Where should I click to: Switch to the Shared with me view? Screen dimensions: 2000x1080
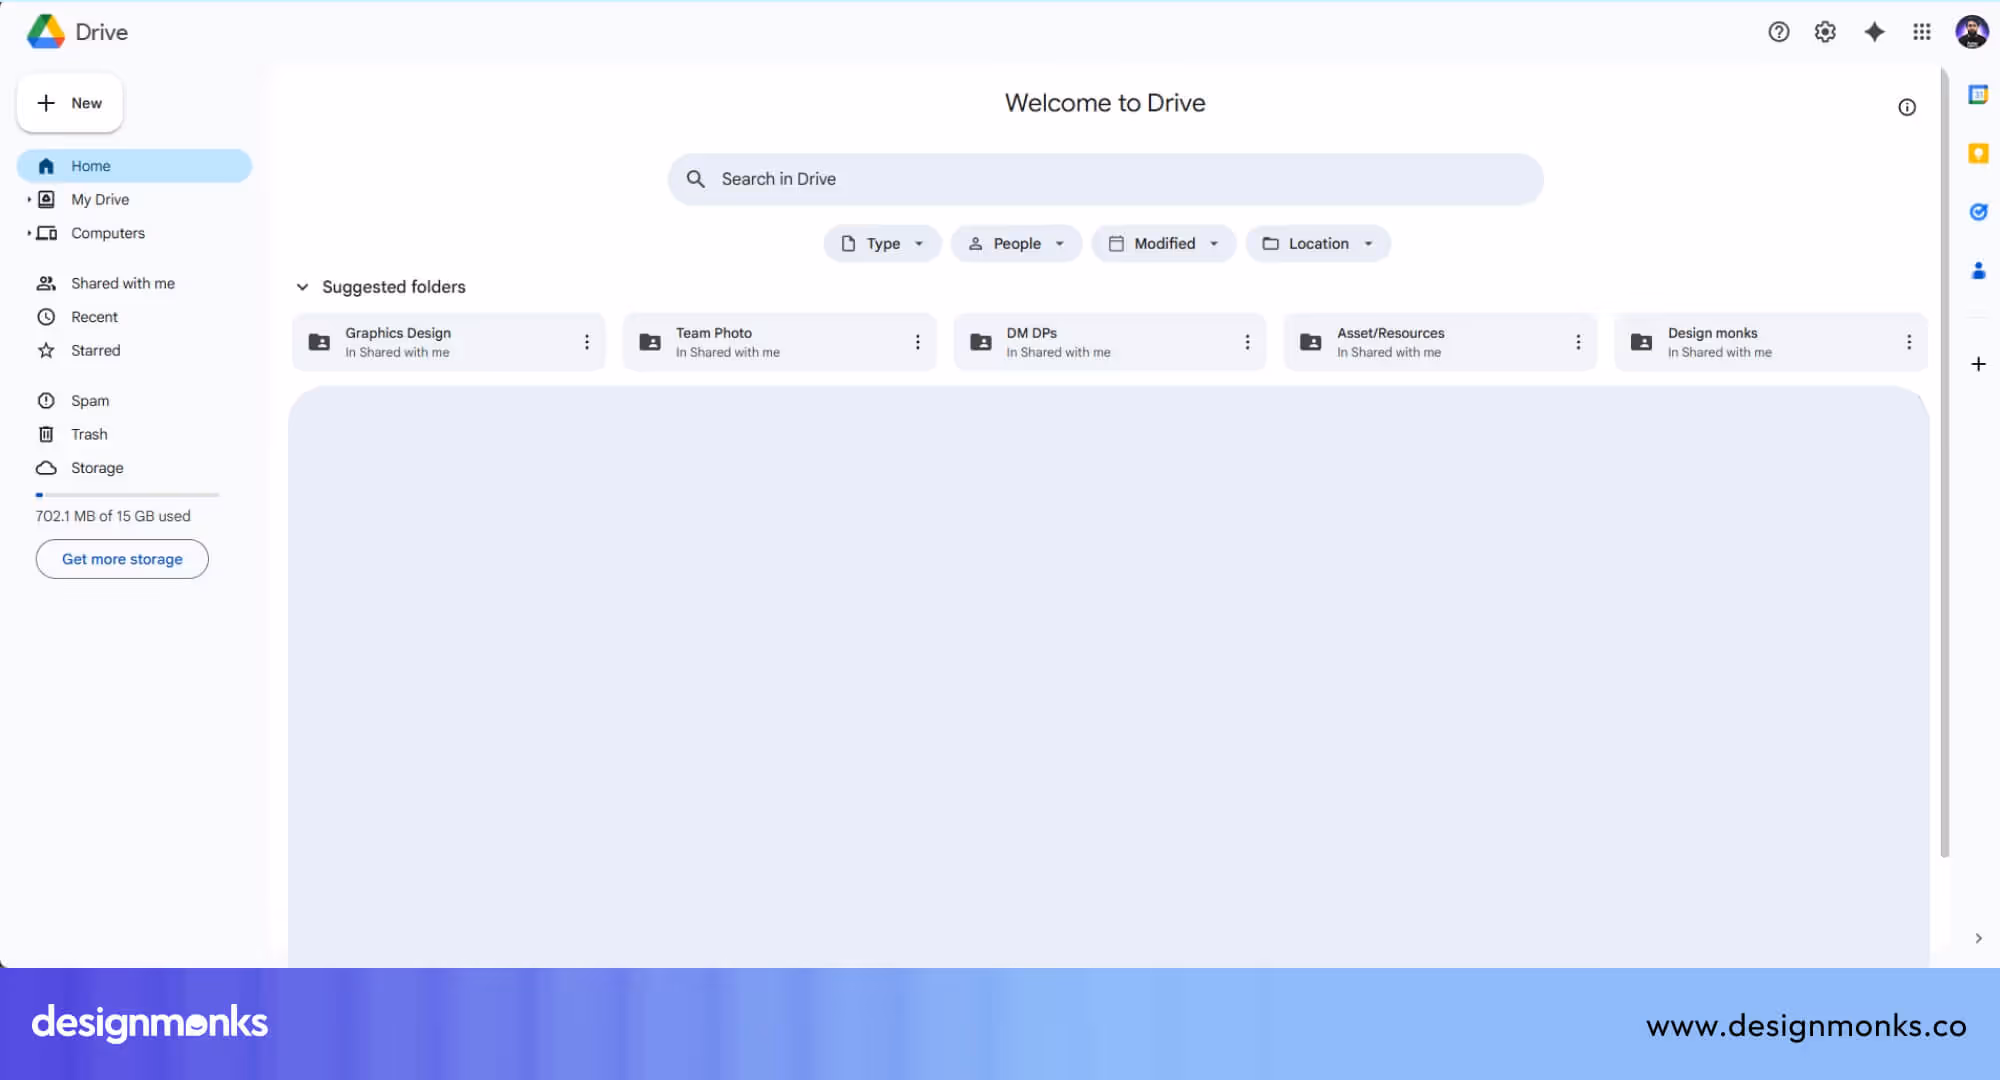[x=123, y=283]
